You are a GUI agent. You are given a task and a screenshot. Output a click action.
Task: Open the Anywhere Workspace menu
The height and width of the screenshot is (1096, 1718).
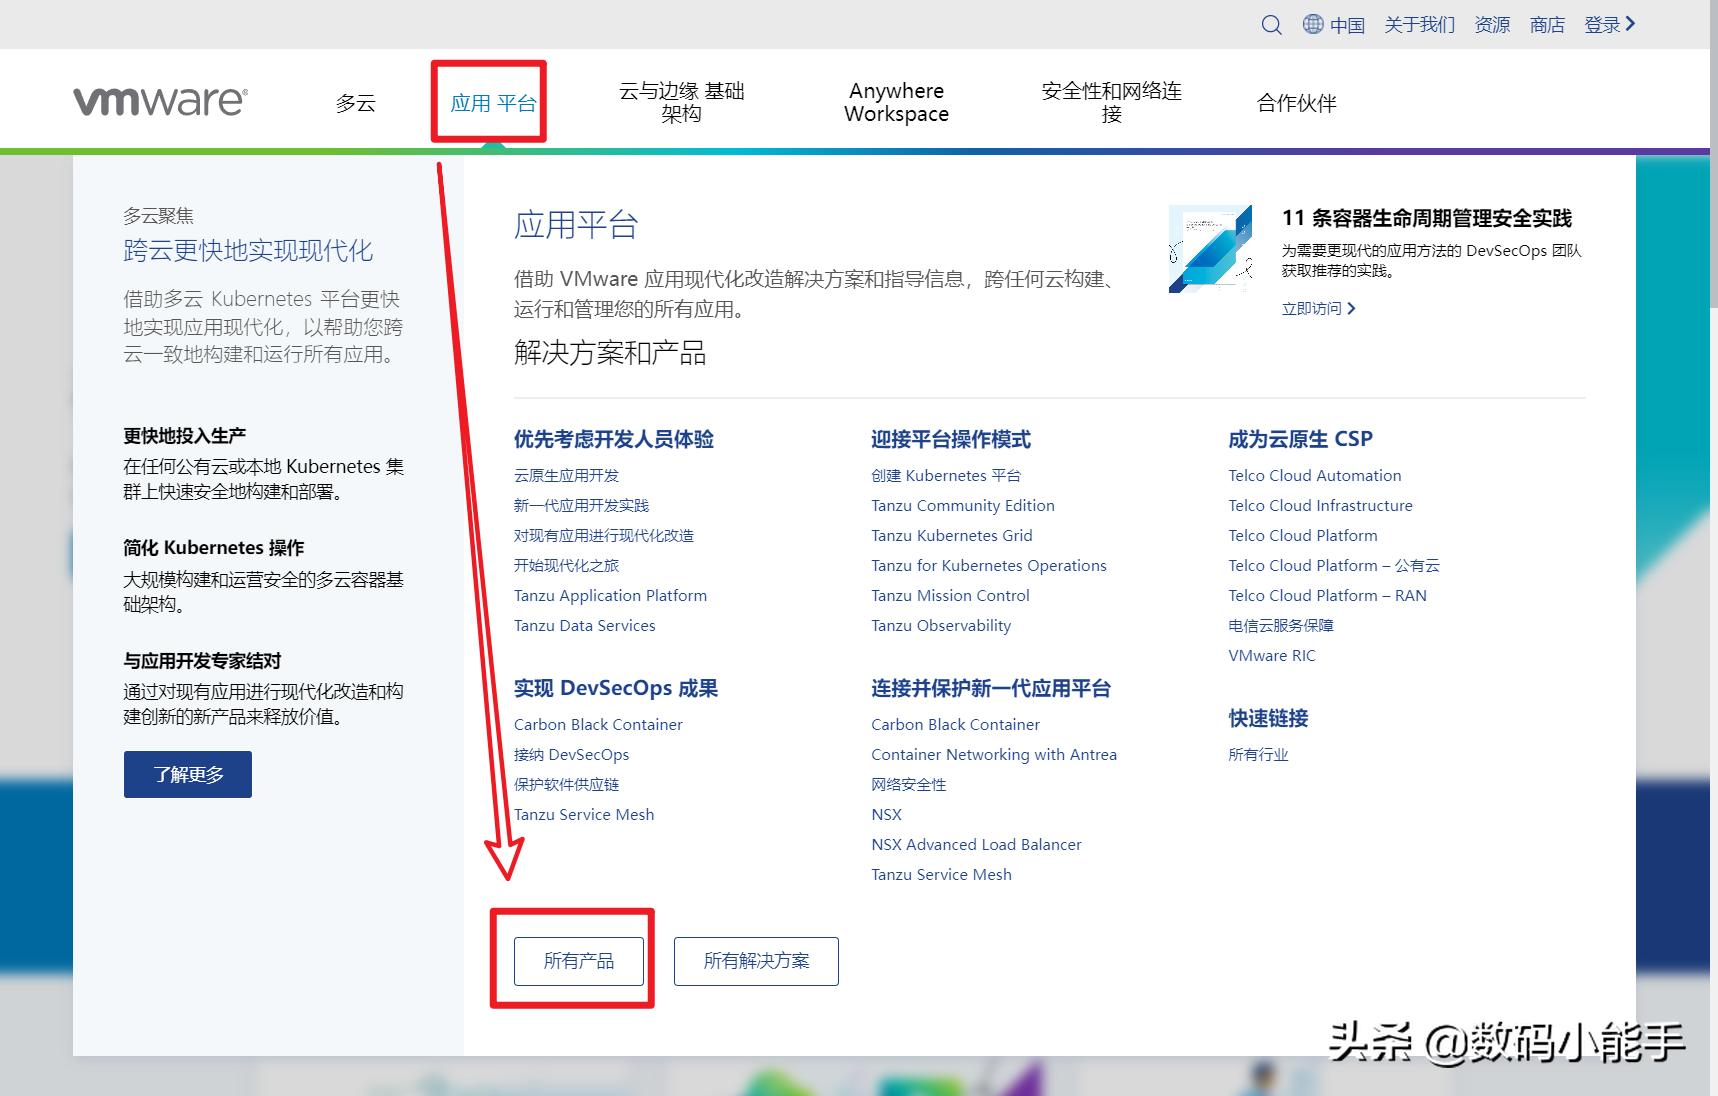click(895, 101)
